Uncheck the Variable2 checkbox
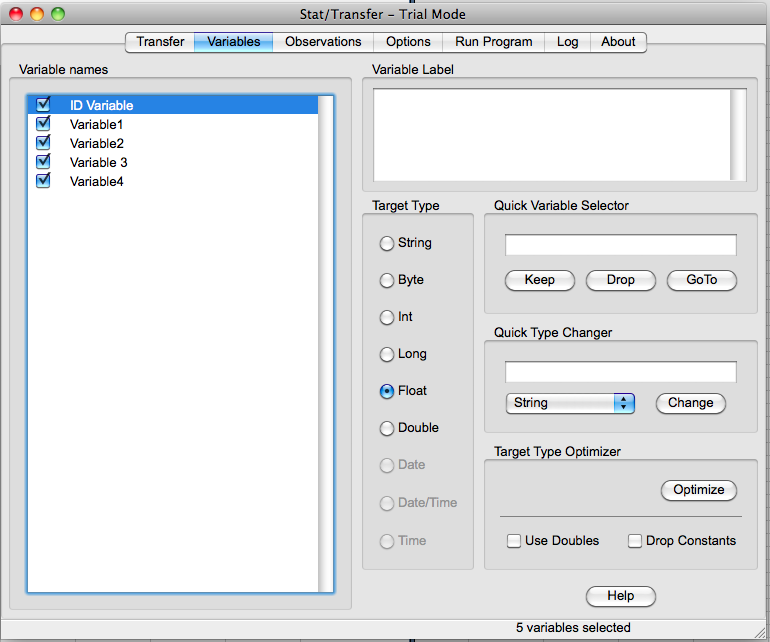Image resolution: width=770 pixels, height=642 pixels. 43,143
